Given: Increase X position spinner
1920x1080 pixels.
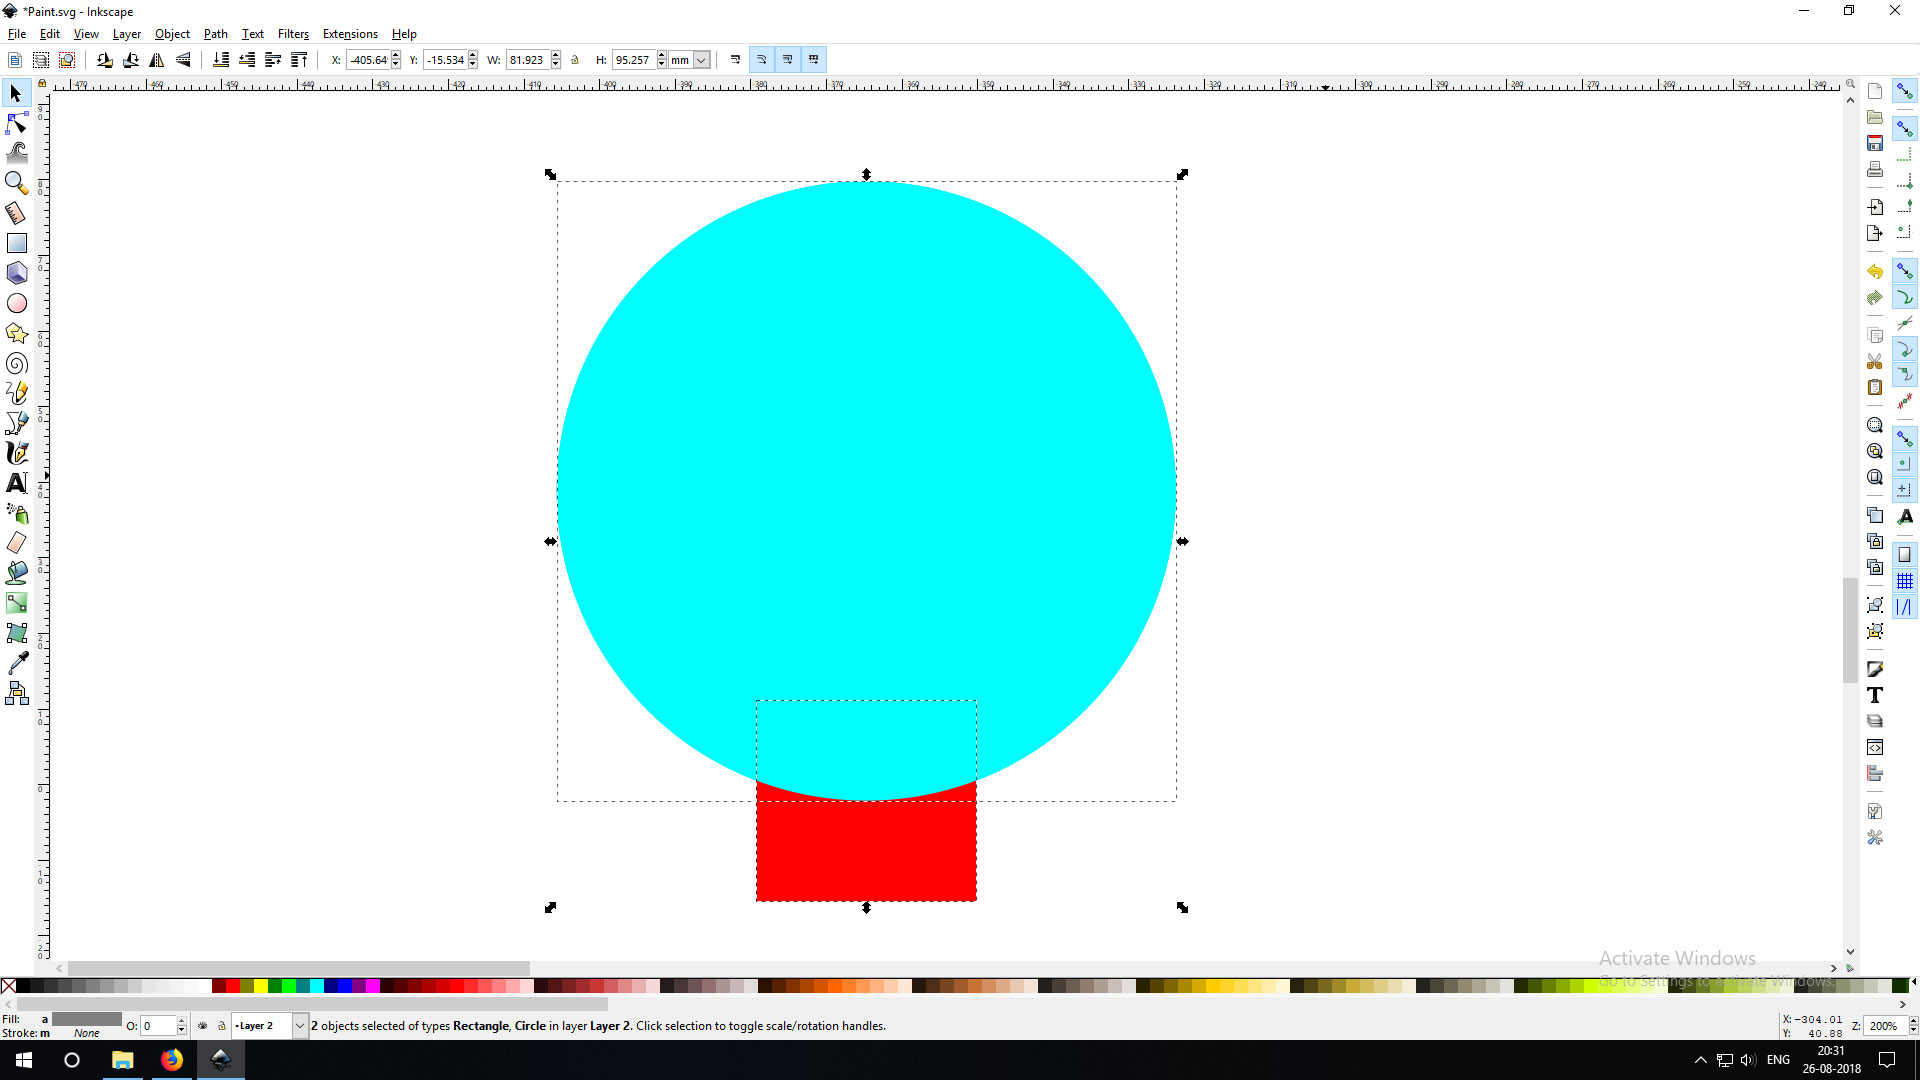Looking at the screenshot, I should [x=396, y=56].
